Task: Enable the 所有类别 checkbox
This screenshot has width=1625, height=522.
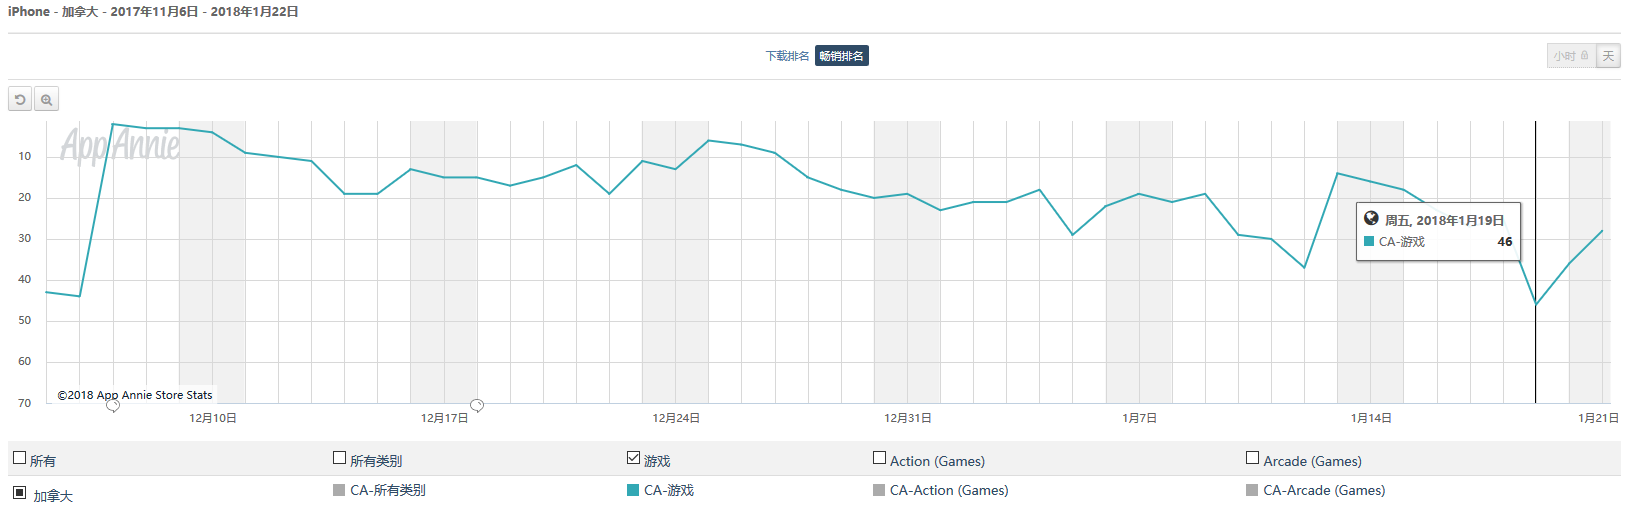Action: [339, 458]
